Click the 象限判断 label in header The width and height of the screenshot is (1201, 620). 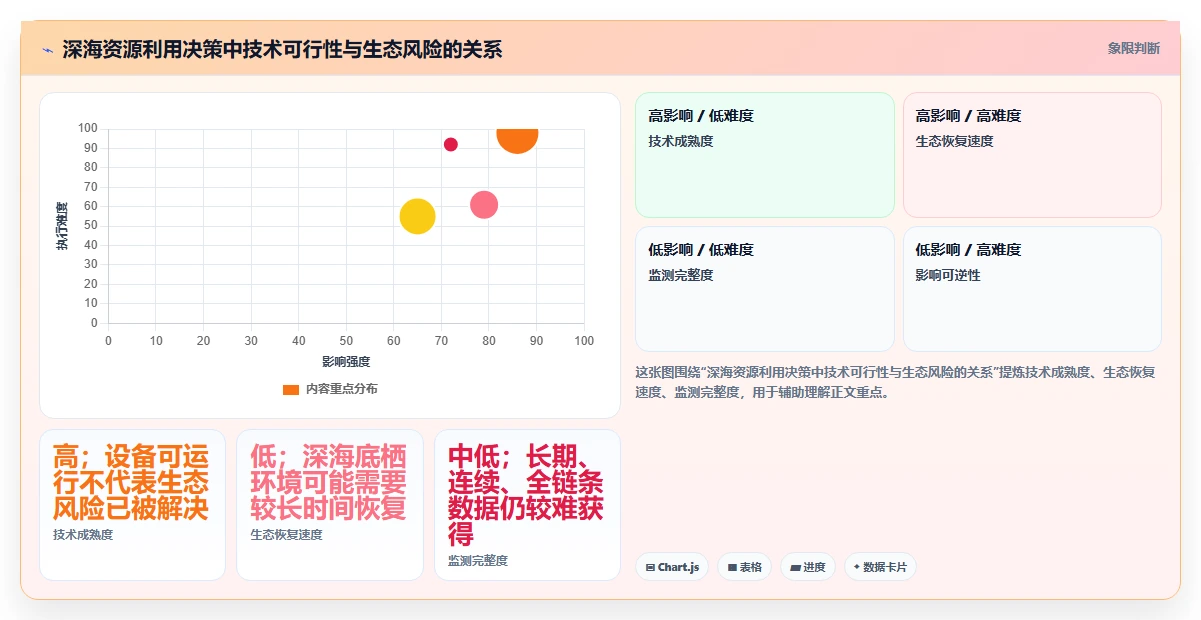pos(1134,48)
